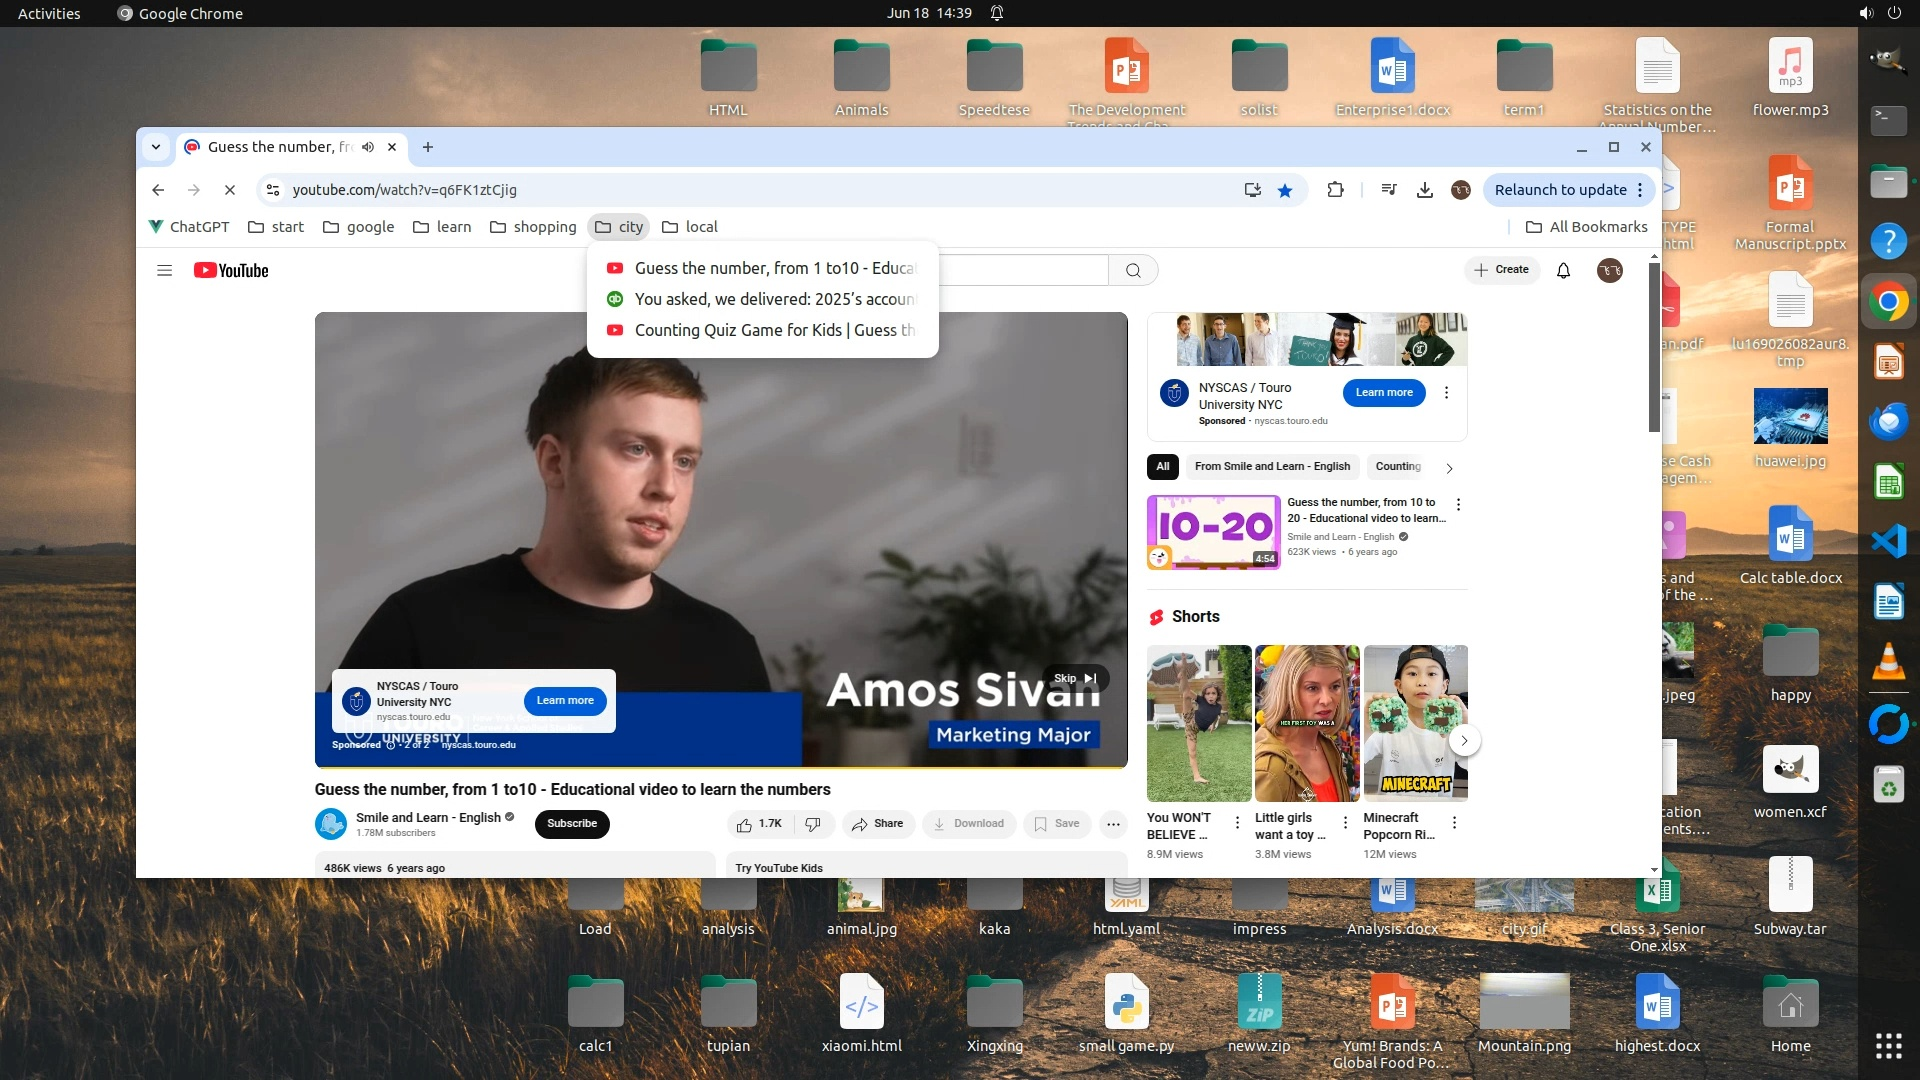Click the YouTube notifications bell
This screenshot has height=1080, width=1920.
tap(1563, 271)
